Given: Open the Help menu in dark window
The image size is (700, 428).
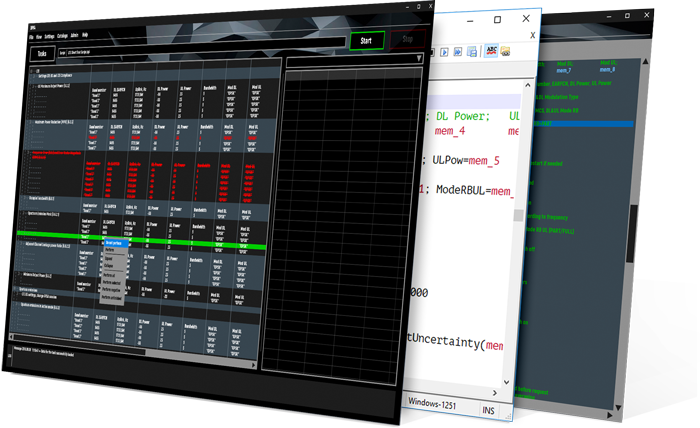Looking at the screenshot, I should coord(85,35).
